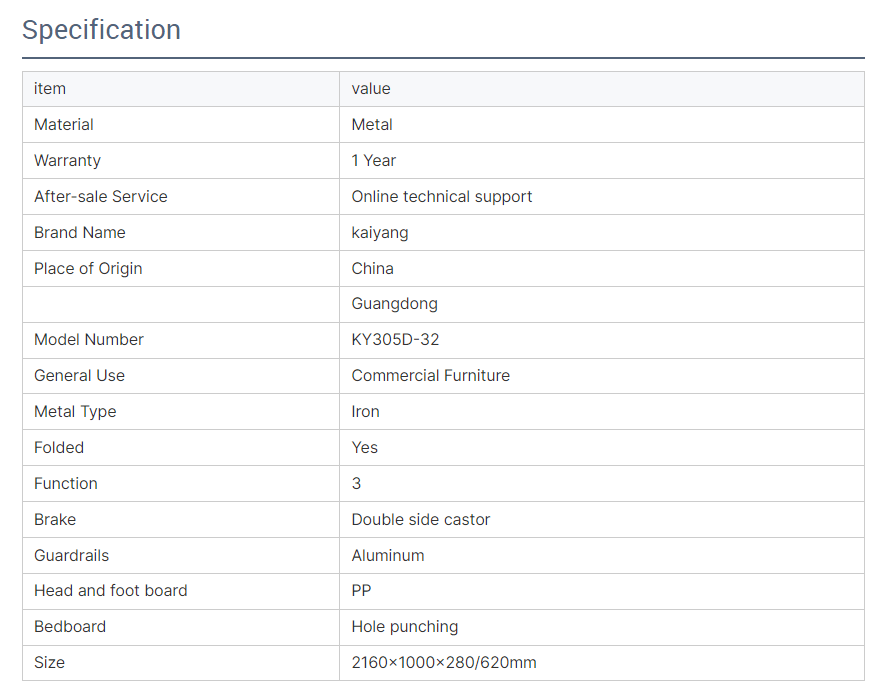The height and width of the screenshot is (694, 894).
Task: Click the "Iron" metal type value
Action: (366, 412)
